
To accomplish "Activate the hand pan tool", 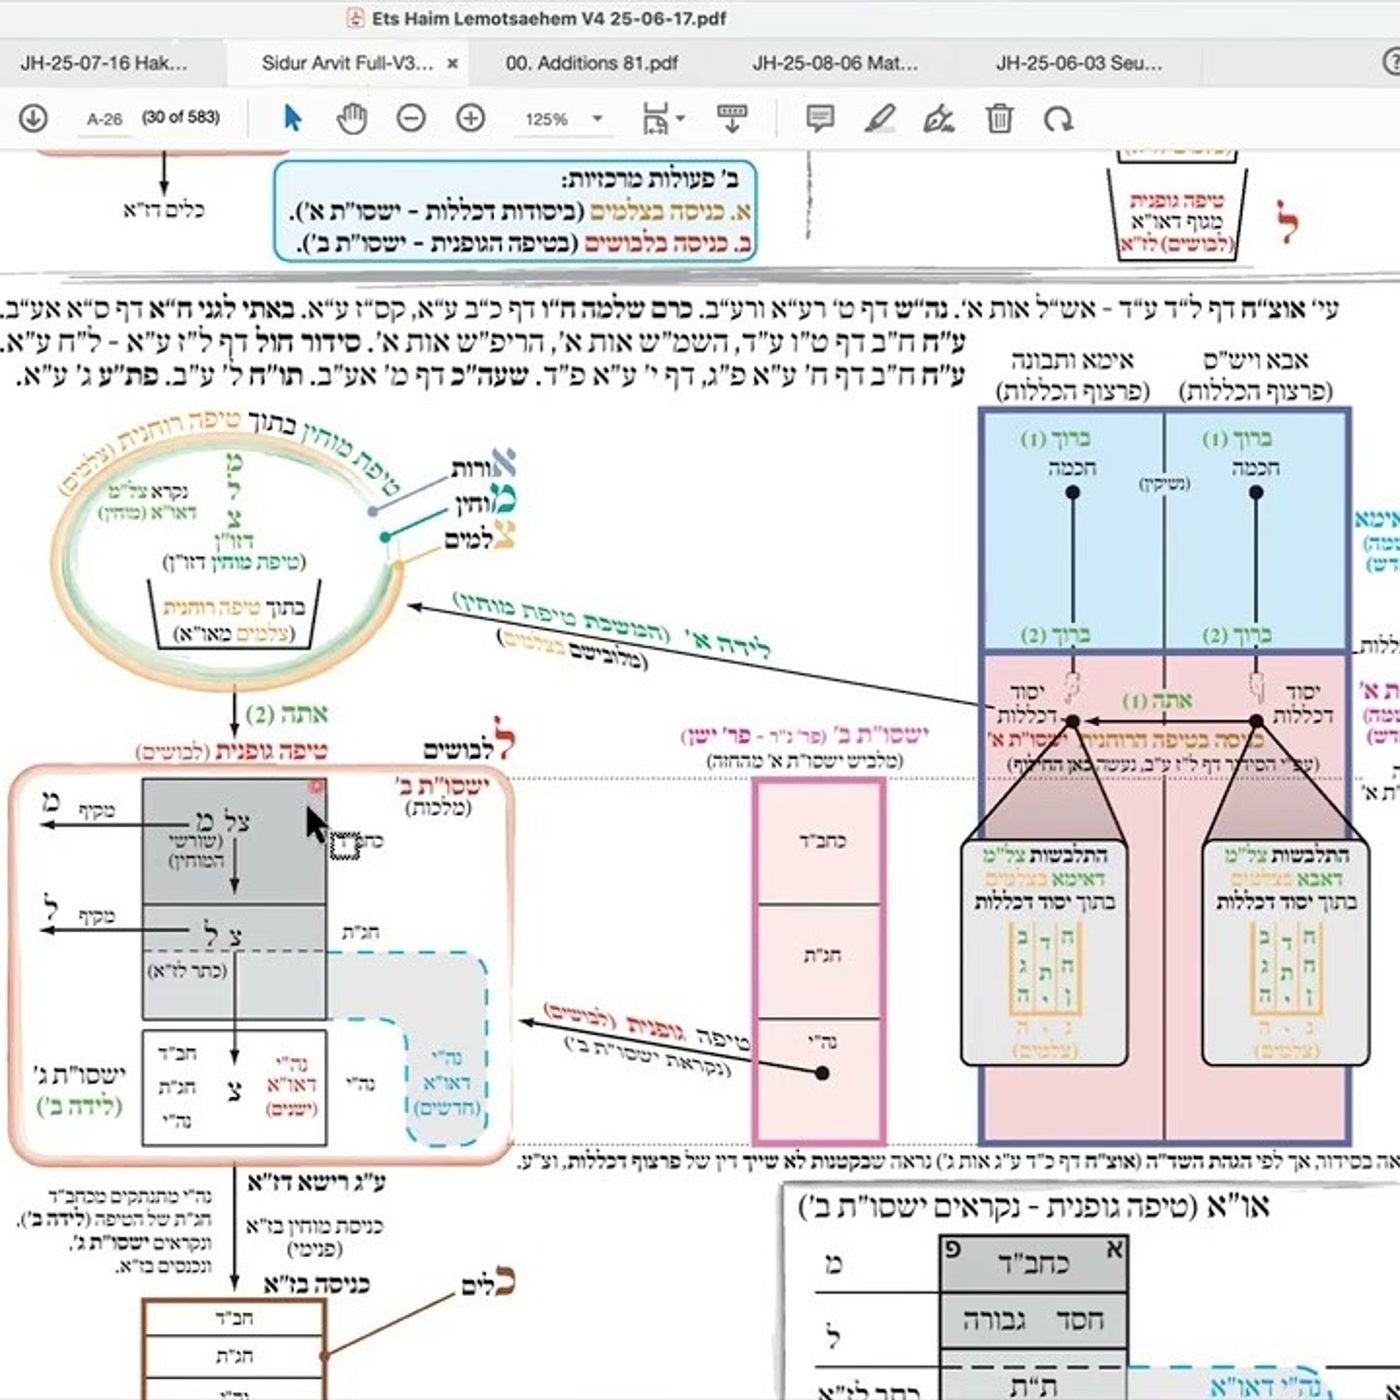I will click(352, 118).
